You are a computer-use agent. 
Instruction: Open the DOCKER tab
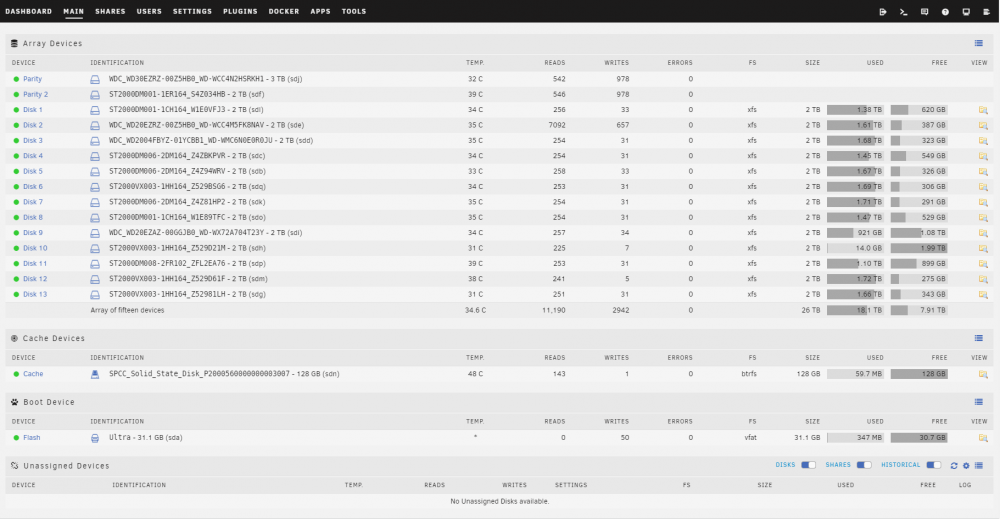click(x=284, y=11)
